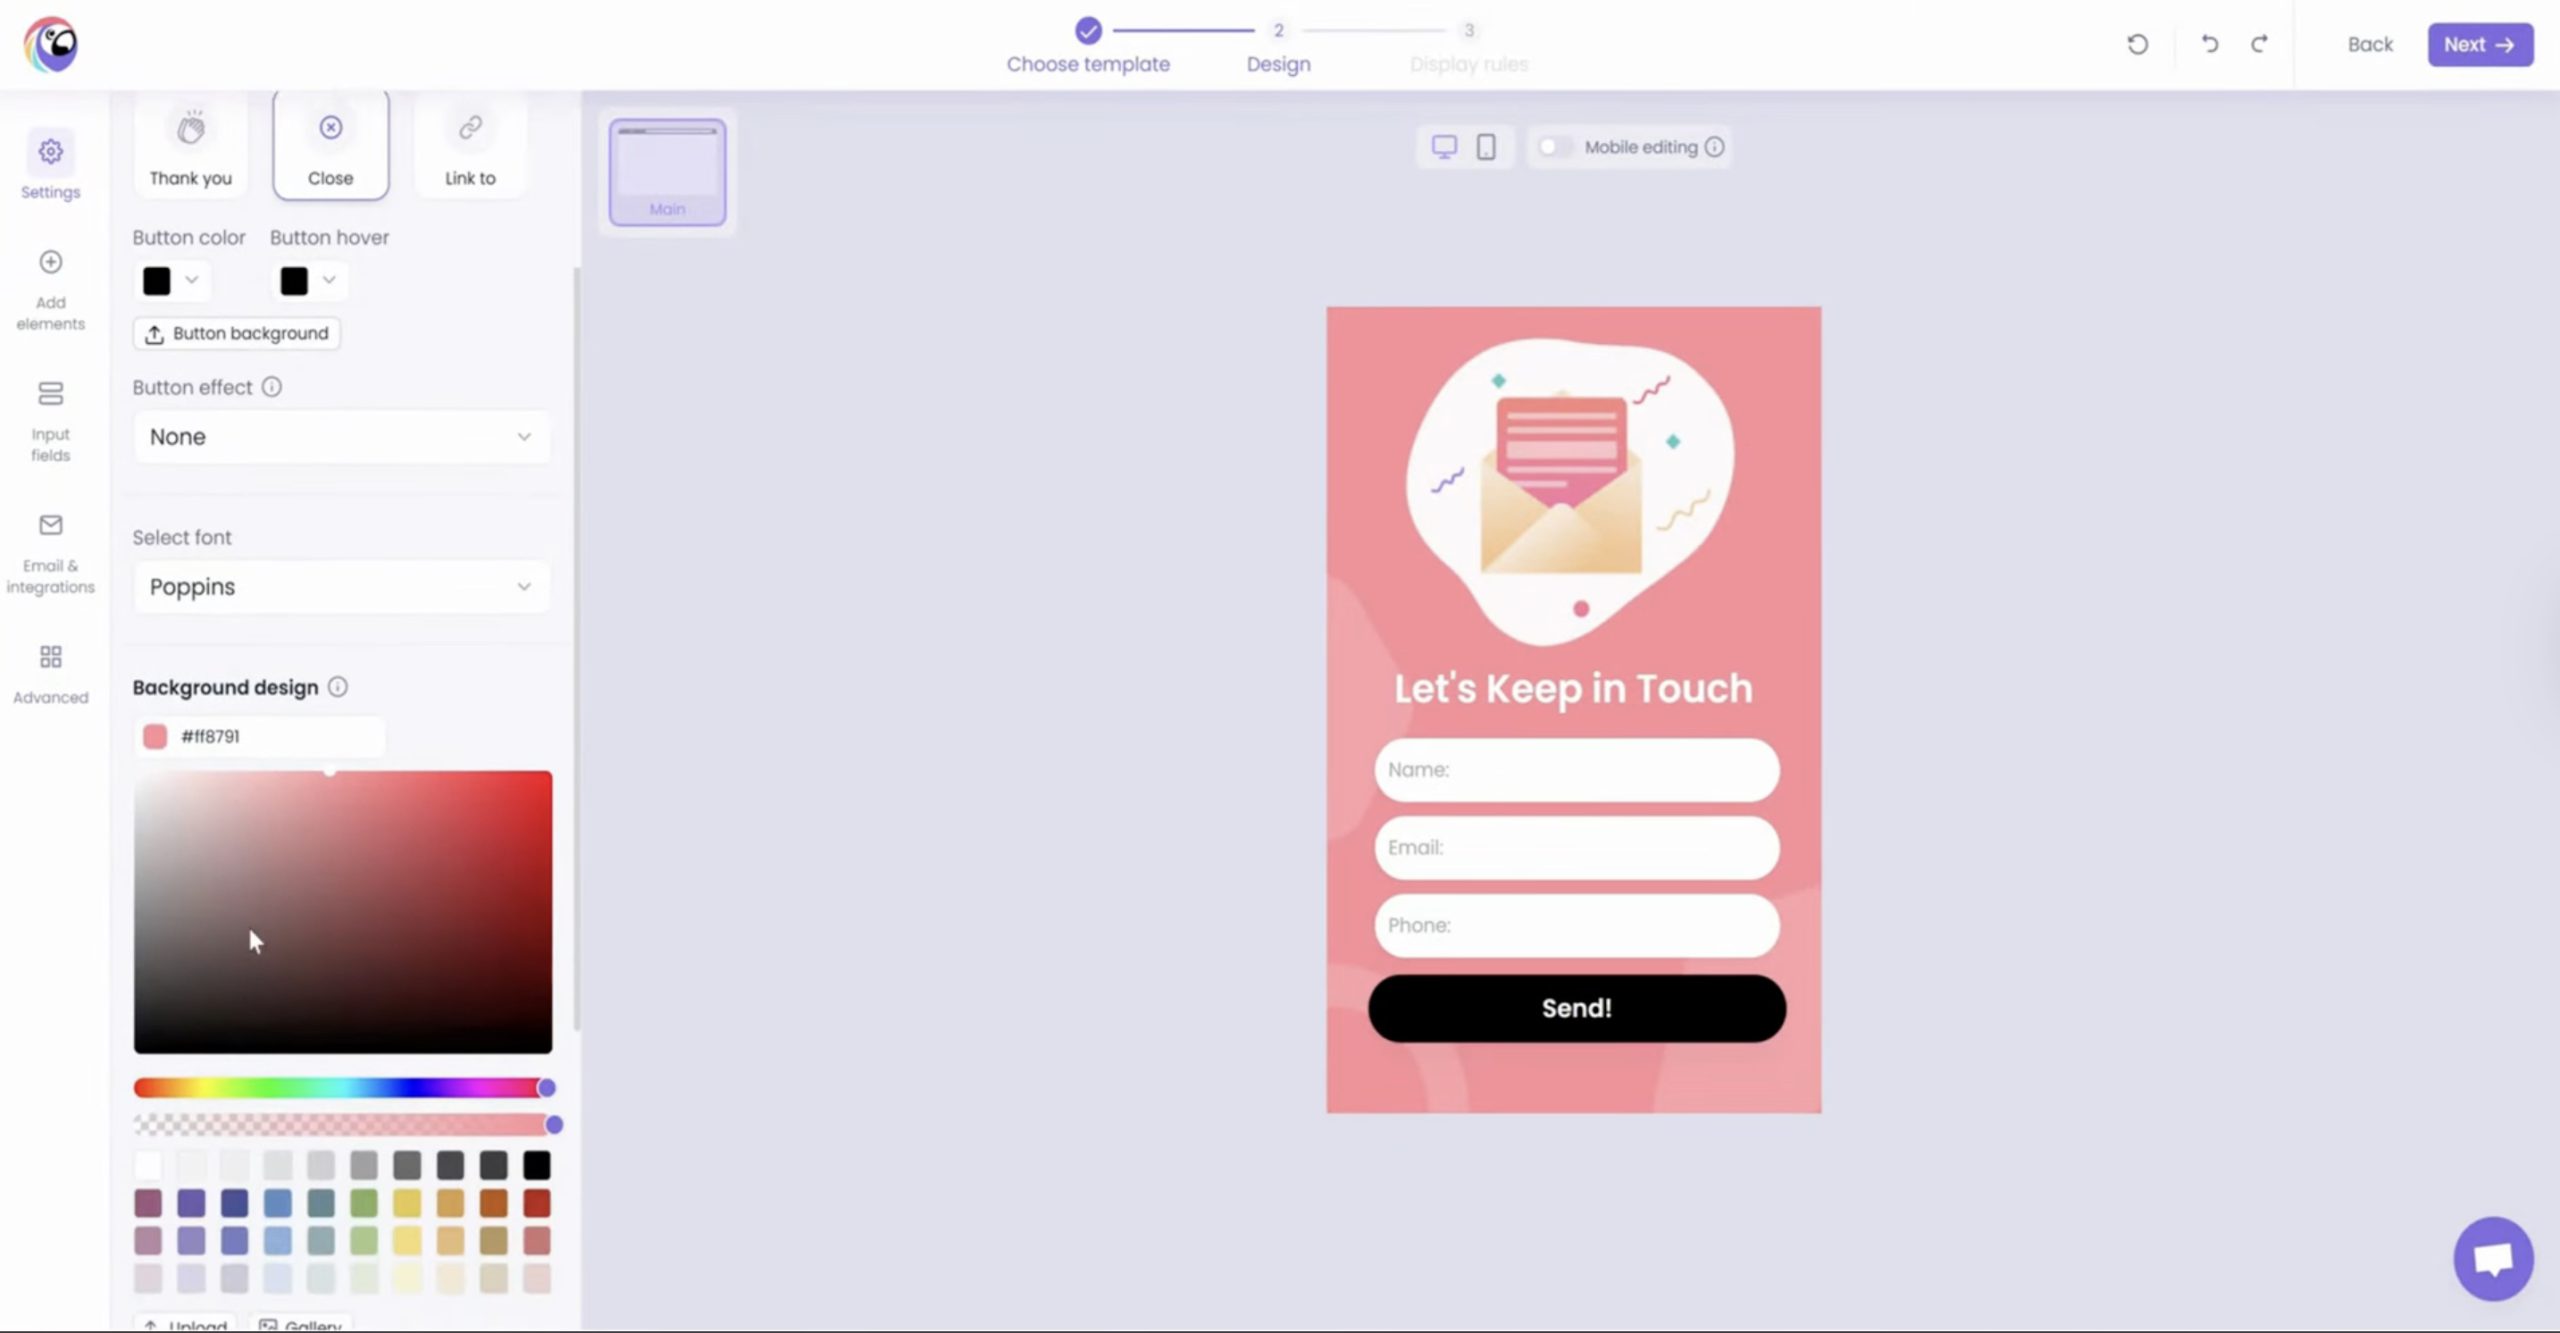Pick the black color swatch

(x=536, y=1165)
